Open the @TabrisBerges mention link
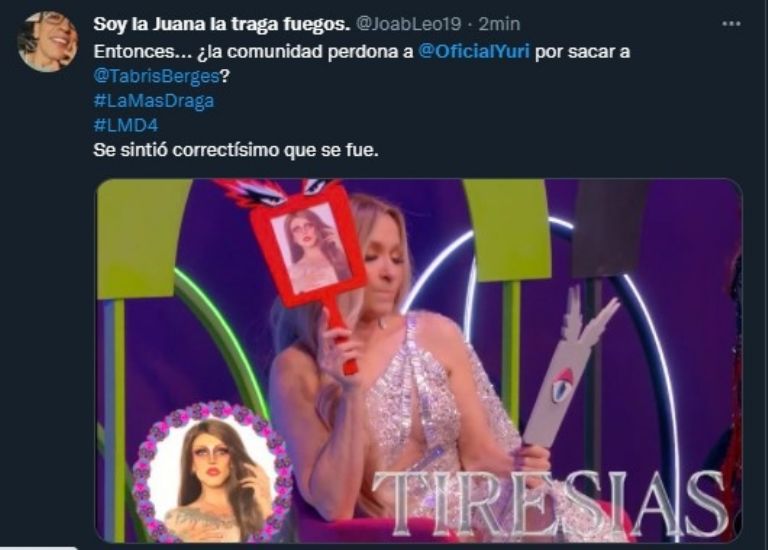The width and height of the screenshot is (768, 550). point(156,76)
